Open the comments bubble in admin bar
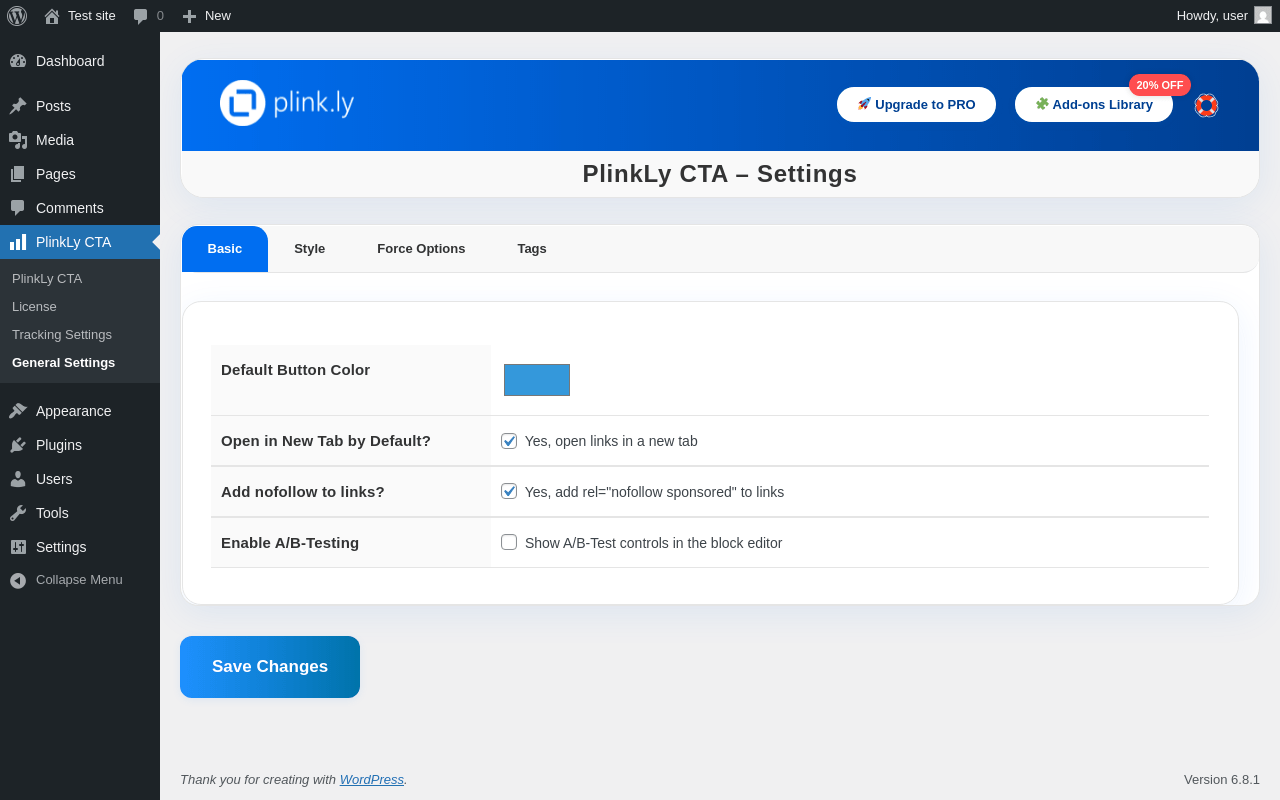Screen dimensions: 1280x800 click(x=141, y=16)
